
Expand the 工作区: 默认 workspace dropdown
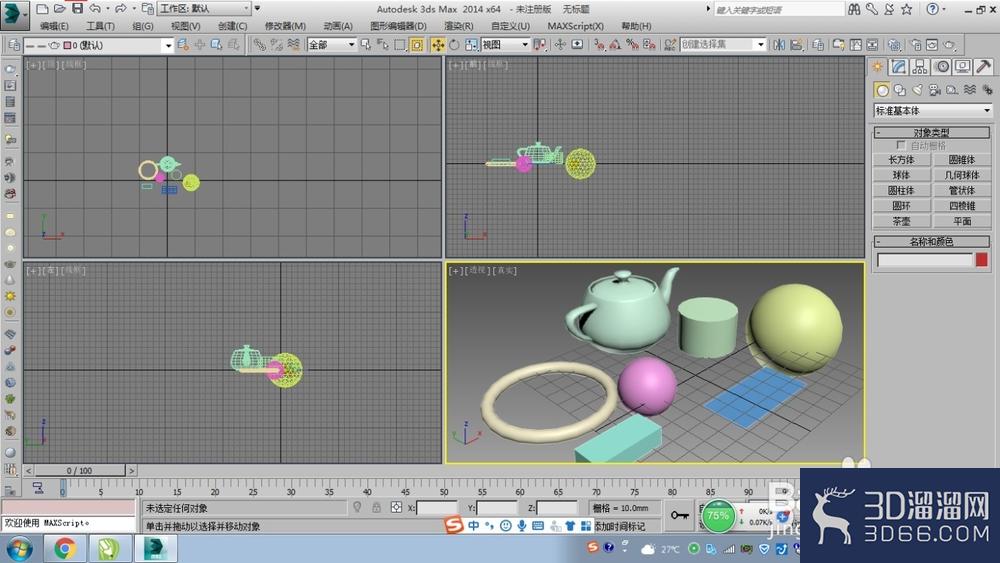pos(205,8)
